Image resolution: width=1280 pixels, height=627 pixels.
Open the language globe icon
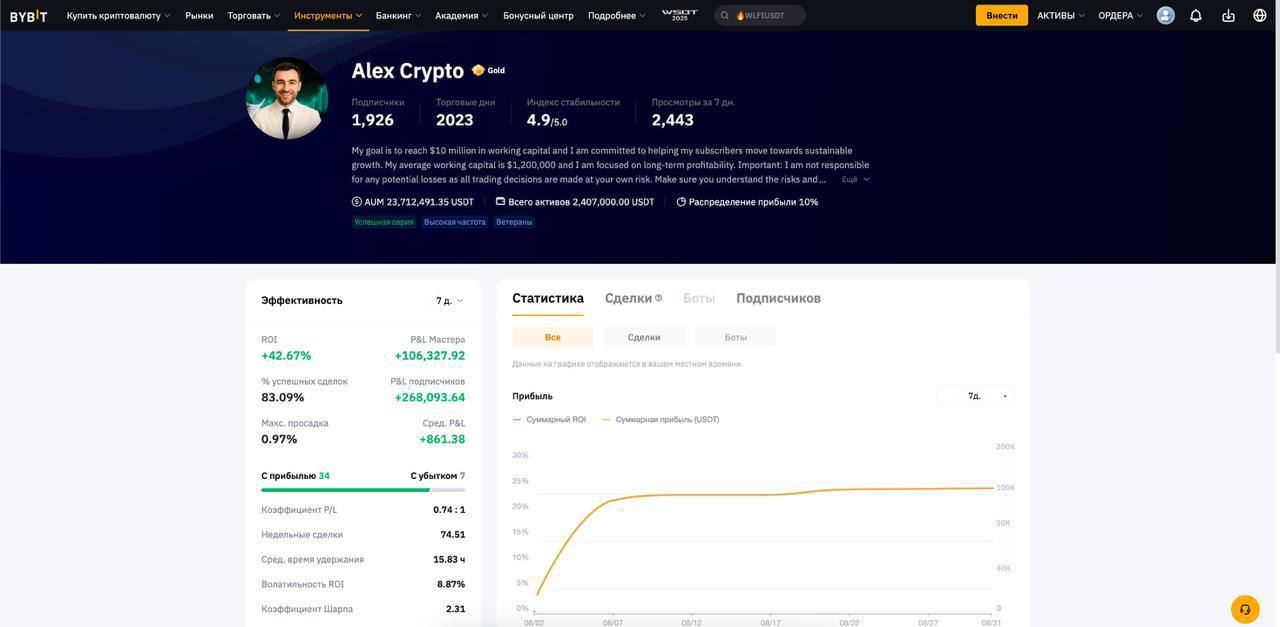click(1259, 15)
